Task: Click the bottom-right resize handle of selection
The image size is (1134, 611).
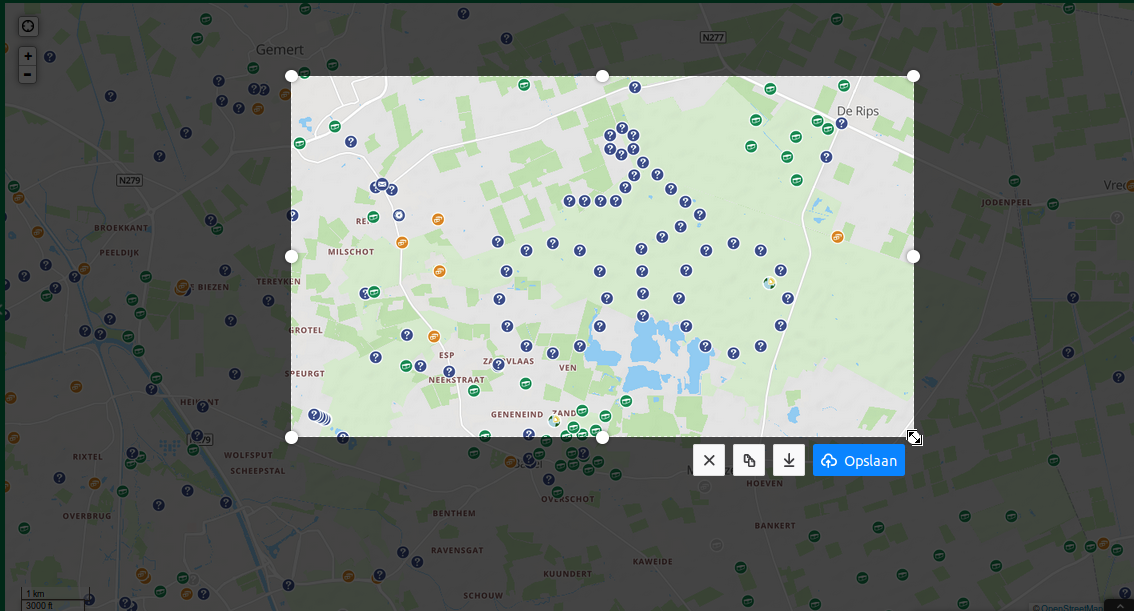Action: pos(914,437)
